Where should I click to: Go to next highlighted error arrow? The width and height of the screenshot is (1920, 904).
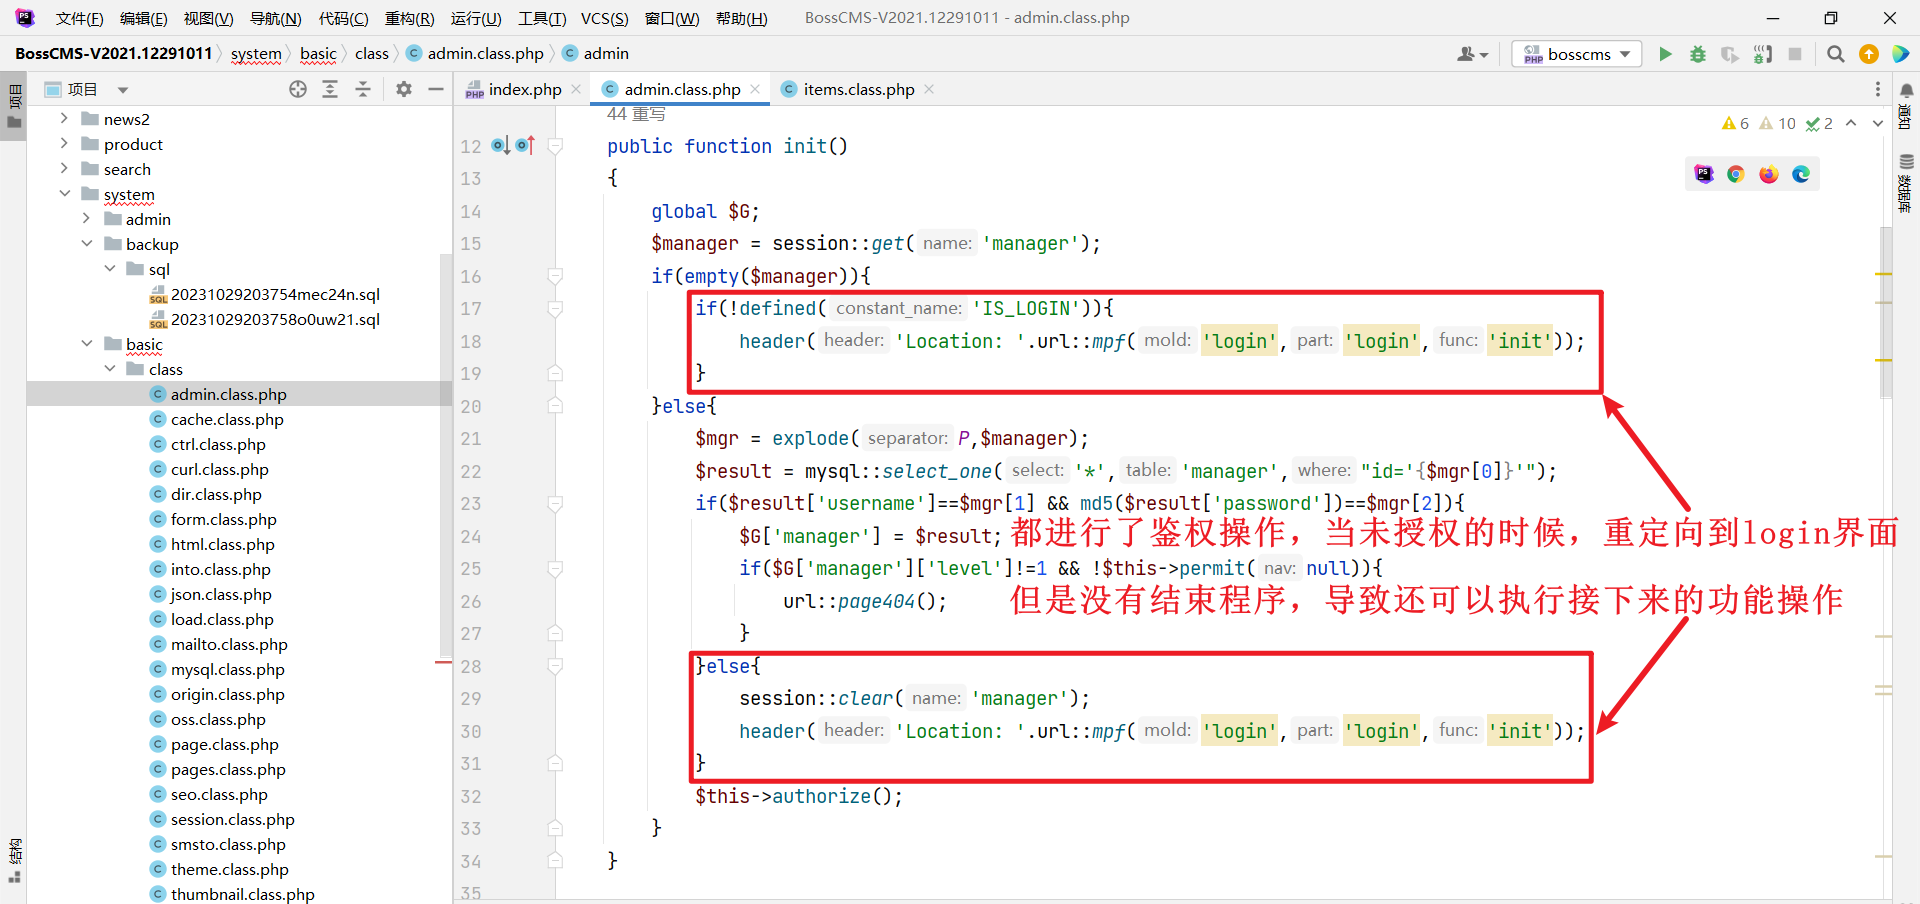point(1877,123)
